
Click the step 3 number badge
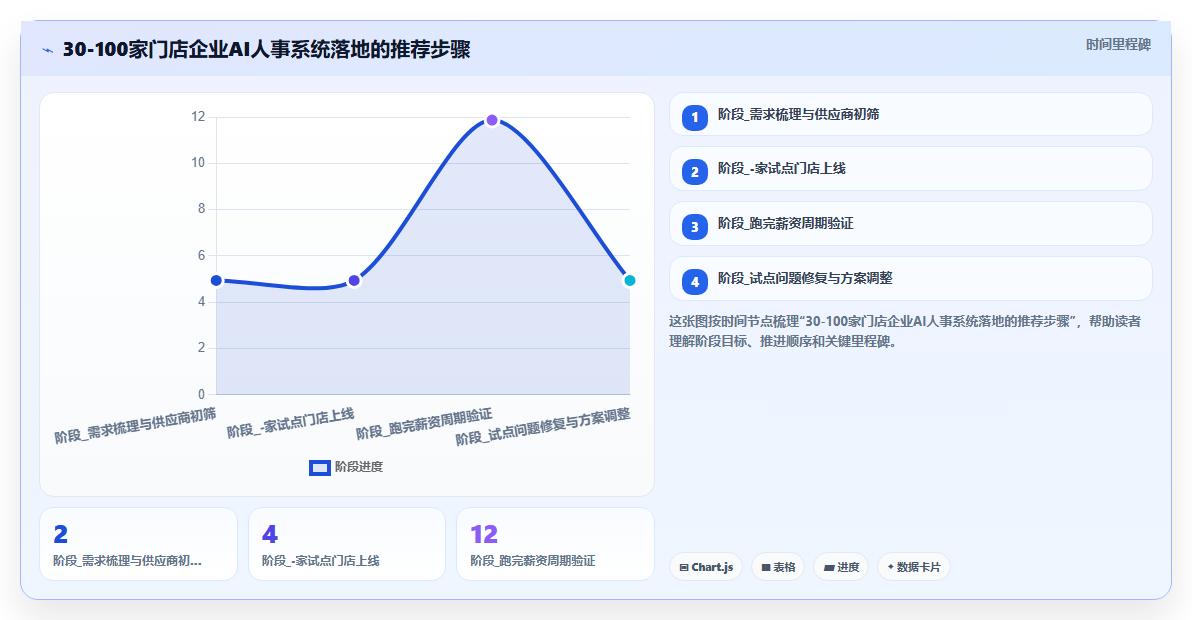pos(695,227)
